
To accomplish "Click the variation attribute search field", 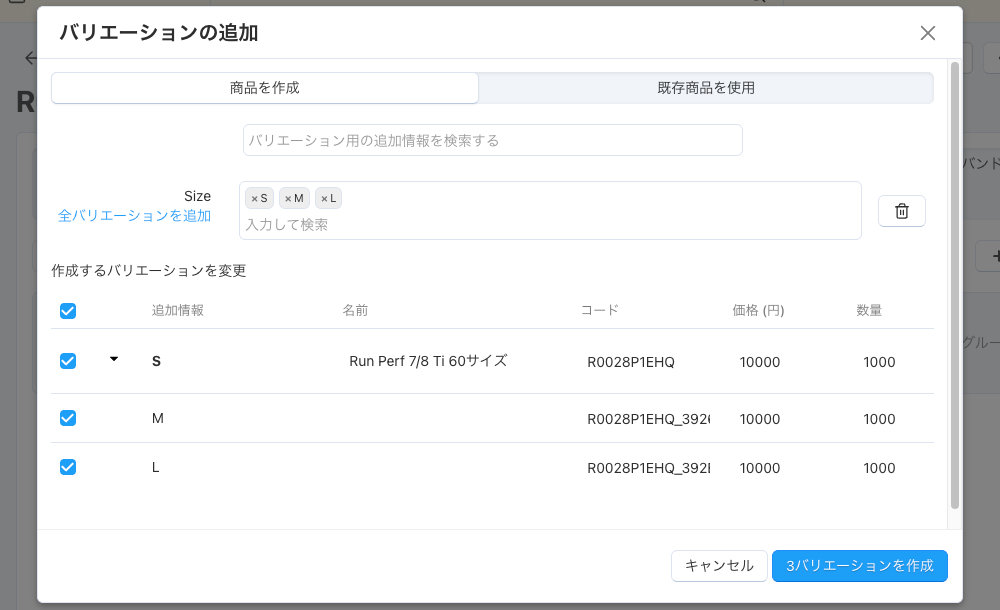I will (x=492, y=140).
